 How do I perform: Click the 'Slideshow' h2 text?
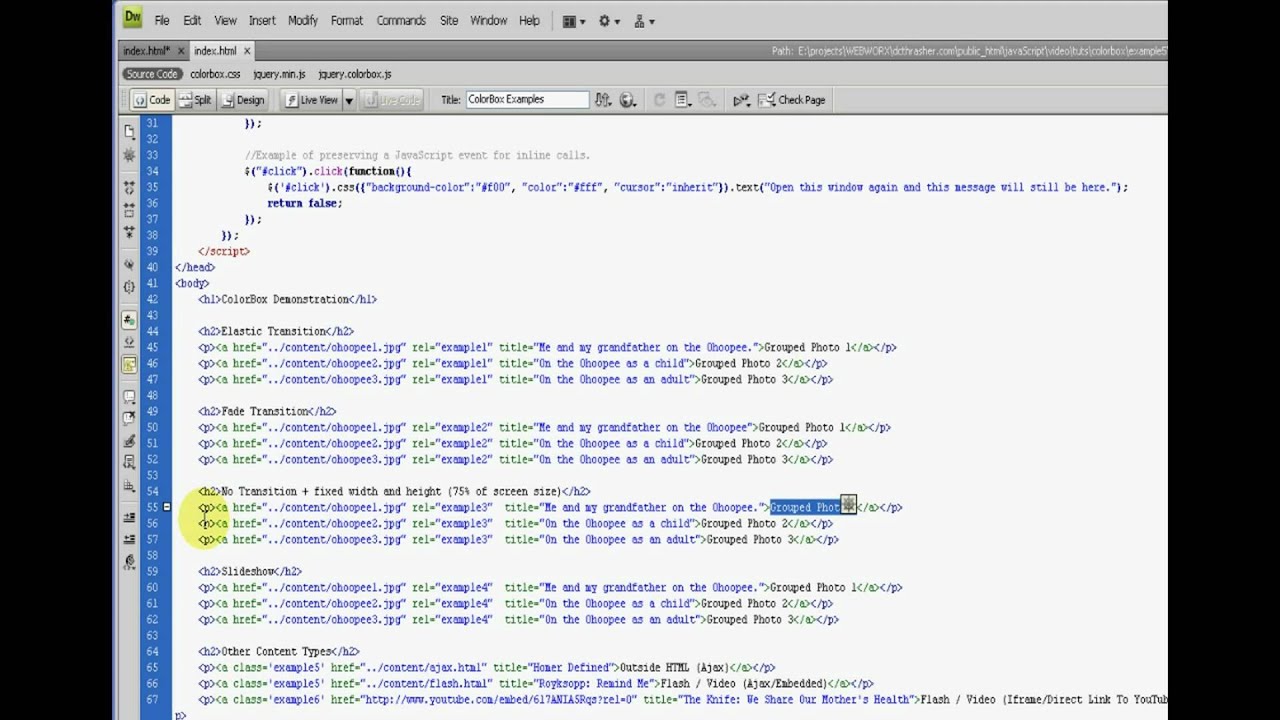[247, 571]
